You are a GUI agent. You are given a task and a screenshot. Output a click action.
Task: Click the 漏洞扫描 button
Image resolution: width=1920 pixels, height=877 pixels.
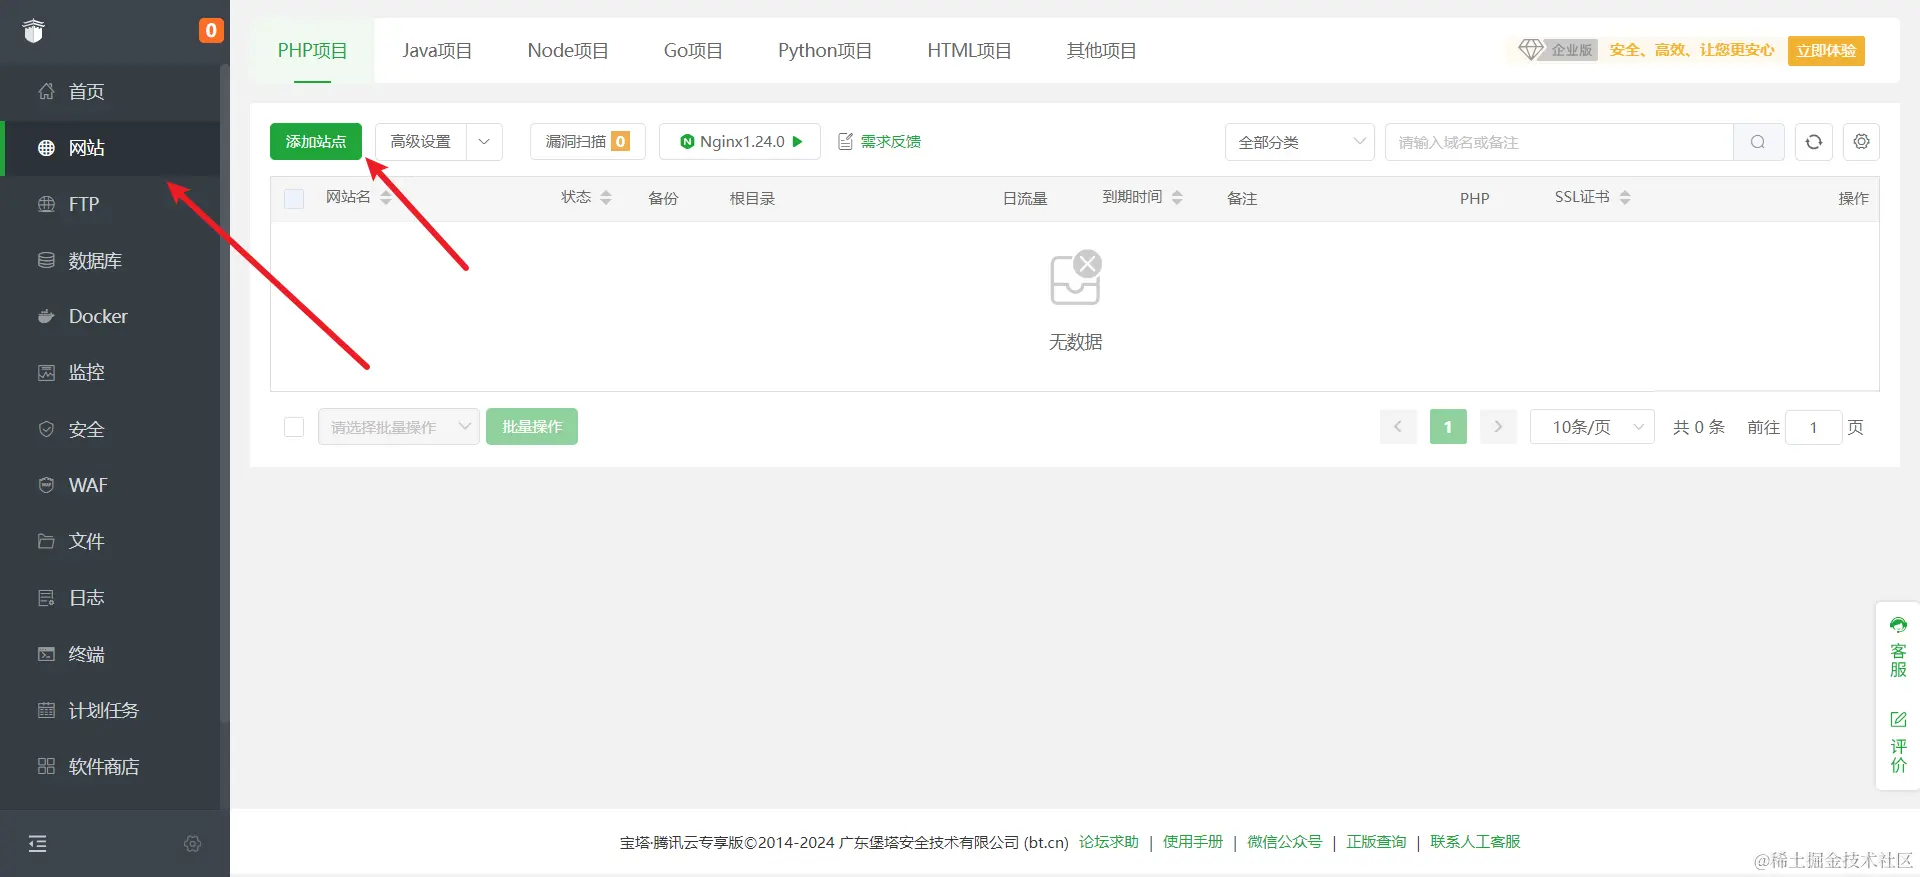pyautogui.click(x=587, y=142)
